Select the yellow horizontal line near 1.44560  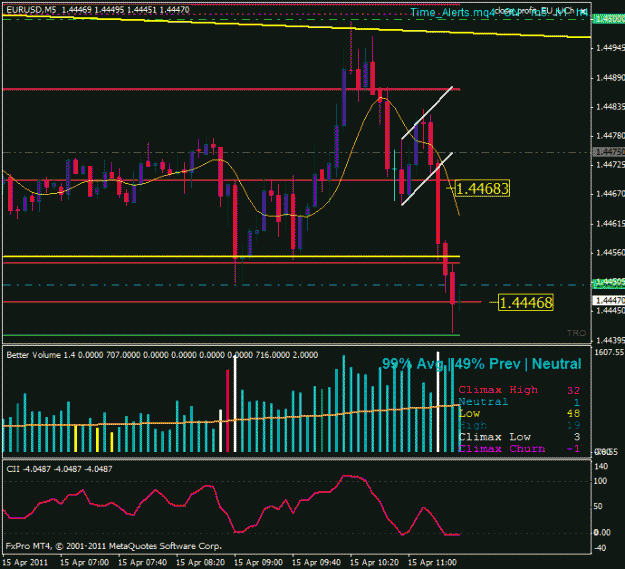231,257
